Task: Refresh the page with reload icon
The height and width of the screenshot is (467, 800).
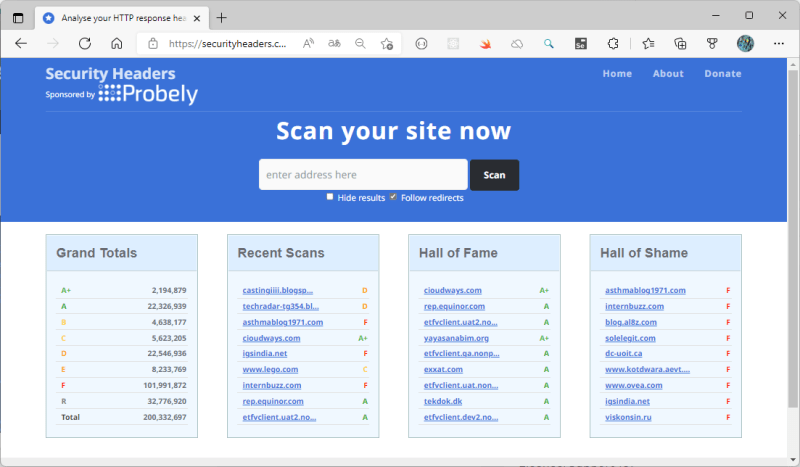Action: (85, 43)
